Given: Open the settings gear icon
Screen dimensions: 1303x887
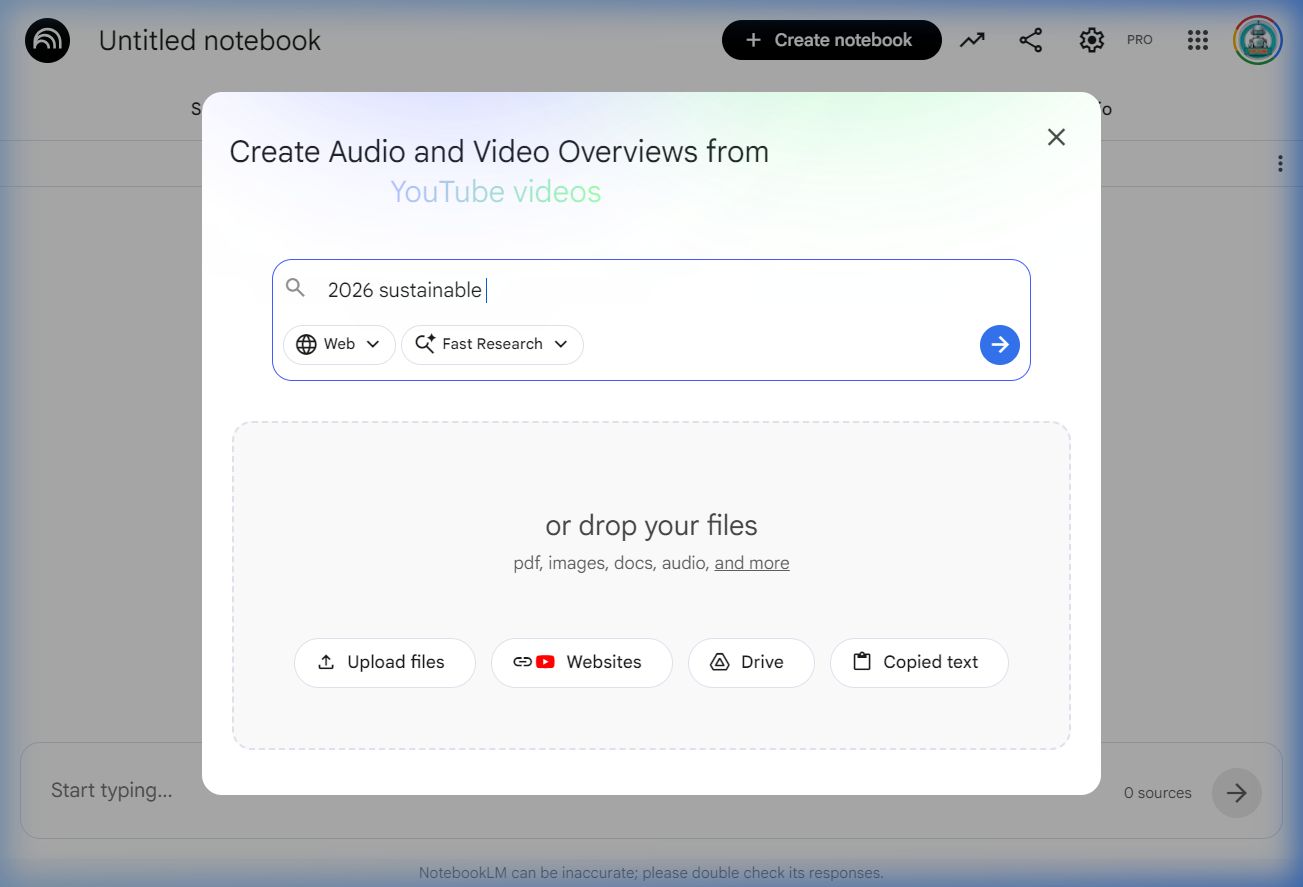Looking at the screenshot, I should pyautogui.click(x=1091, y=40).
